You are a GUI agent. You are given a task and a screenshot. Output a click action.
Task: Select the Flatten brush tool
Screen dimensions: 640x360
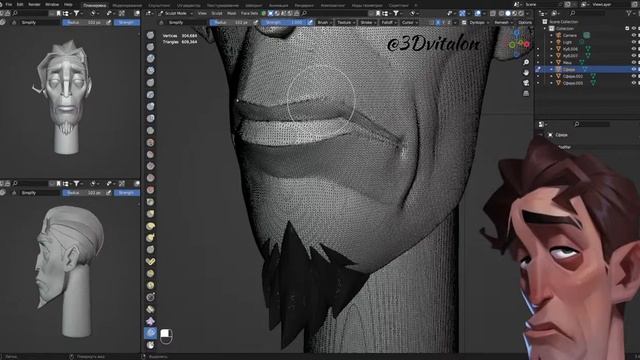coord(150,154)
